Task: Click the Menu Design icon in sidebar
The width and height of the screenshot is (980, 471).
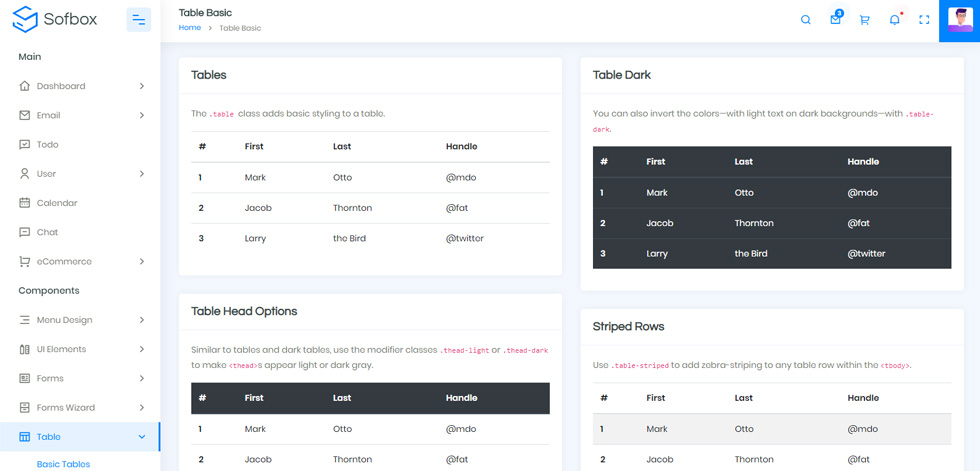Action: pos(24,320)
